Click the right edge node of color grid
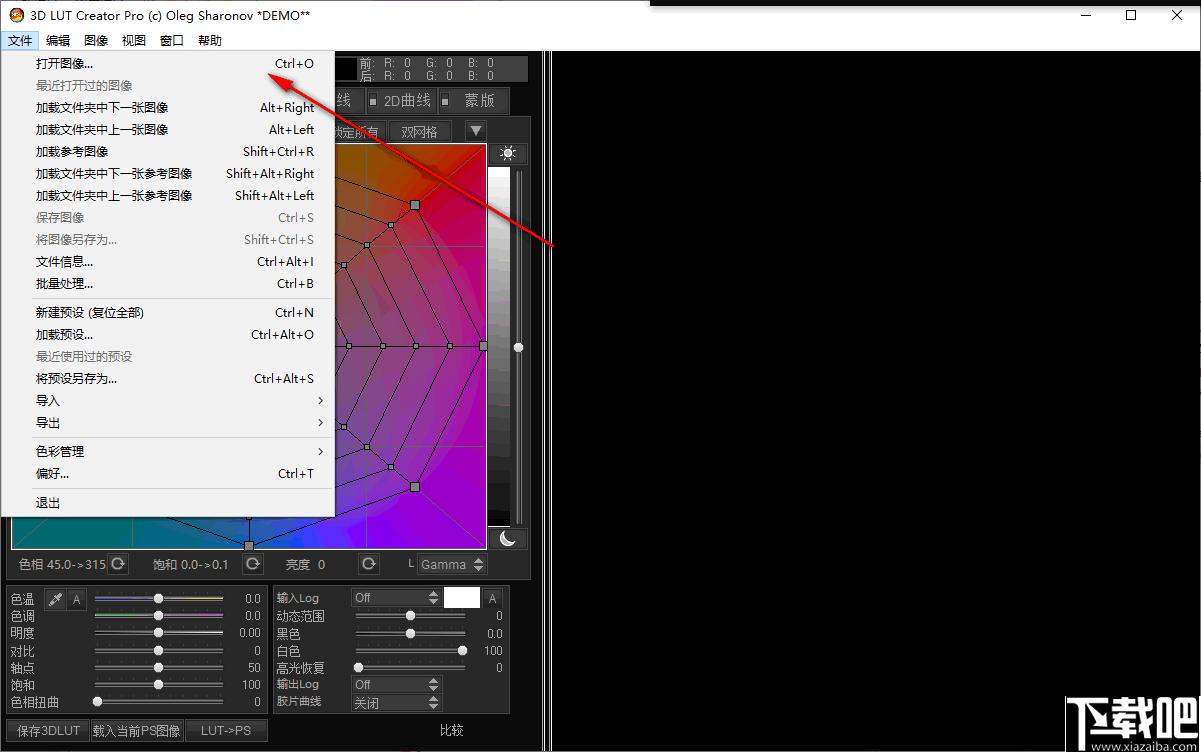Image resolution: width=1201 pixels, height=752 pixels. click(483, 345)
